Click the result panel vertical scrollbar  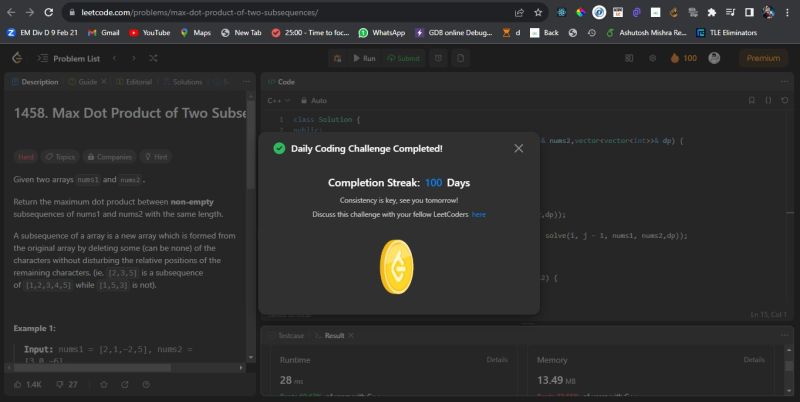pos(789,366)
